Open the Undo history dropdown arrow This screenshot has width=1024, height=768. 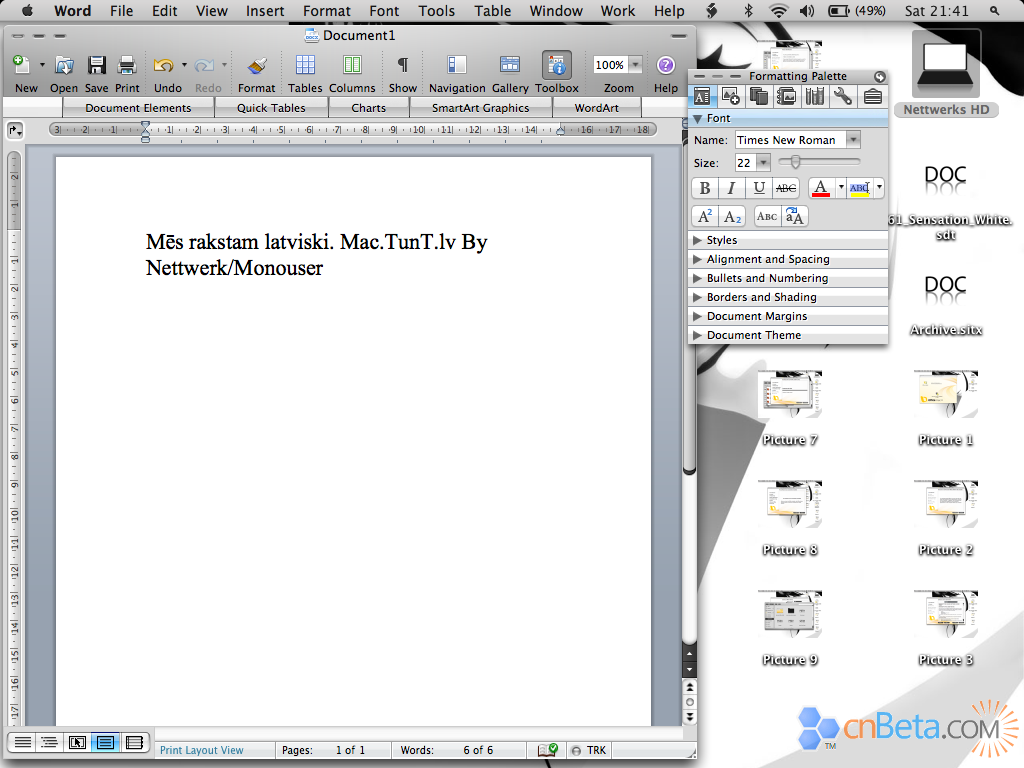point(184,65)
